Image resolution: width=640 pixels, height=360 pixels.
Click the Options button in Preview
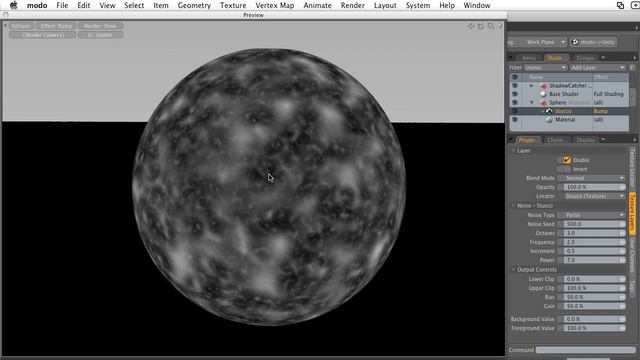coord(21,26)
